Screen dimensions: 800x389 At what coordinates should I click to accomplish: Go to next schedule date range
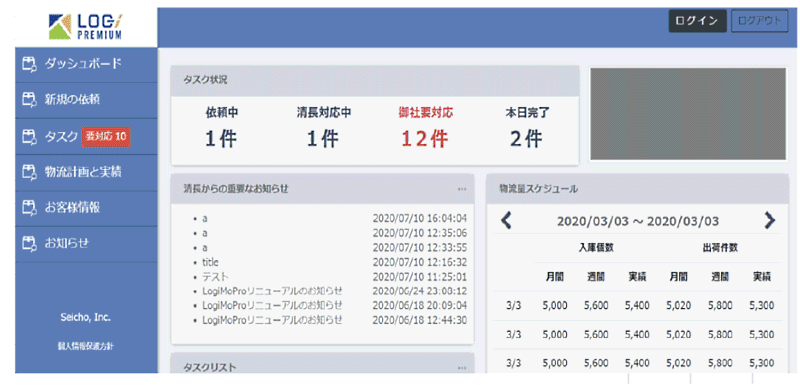click(769, 221)
